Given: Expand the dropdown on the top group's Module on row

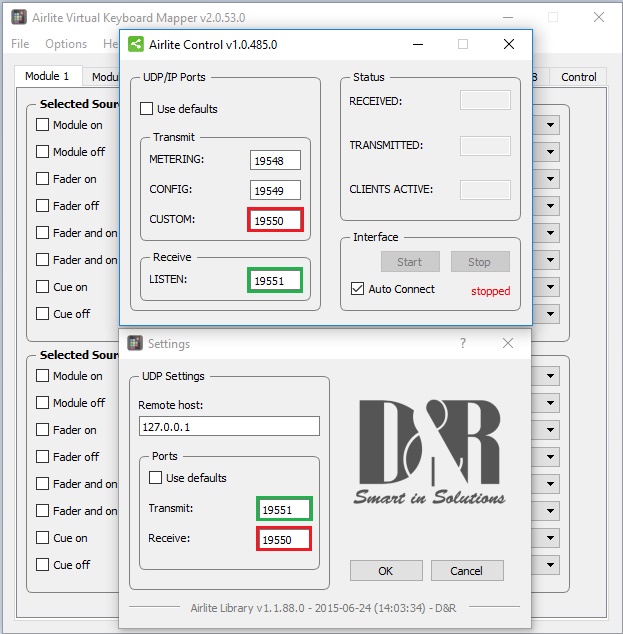Looking at the screenshot, I should tap(551, 126).
